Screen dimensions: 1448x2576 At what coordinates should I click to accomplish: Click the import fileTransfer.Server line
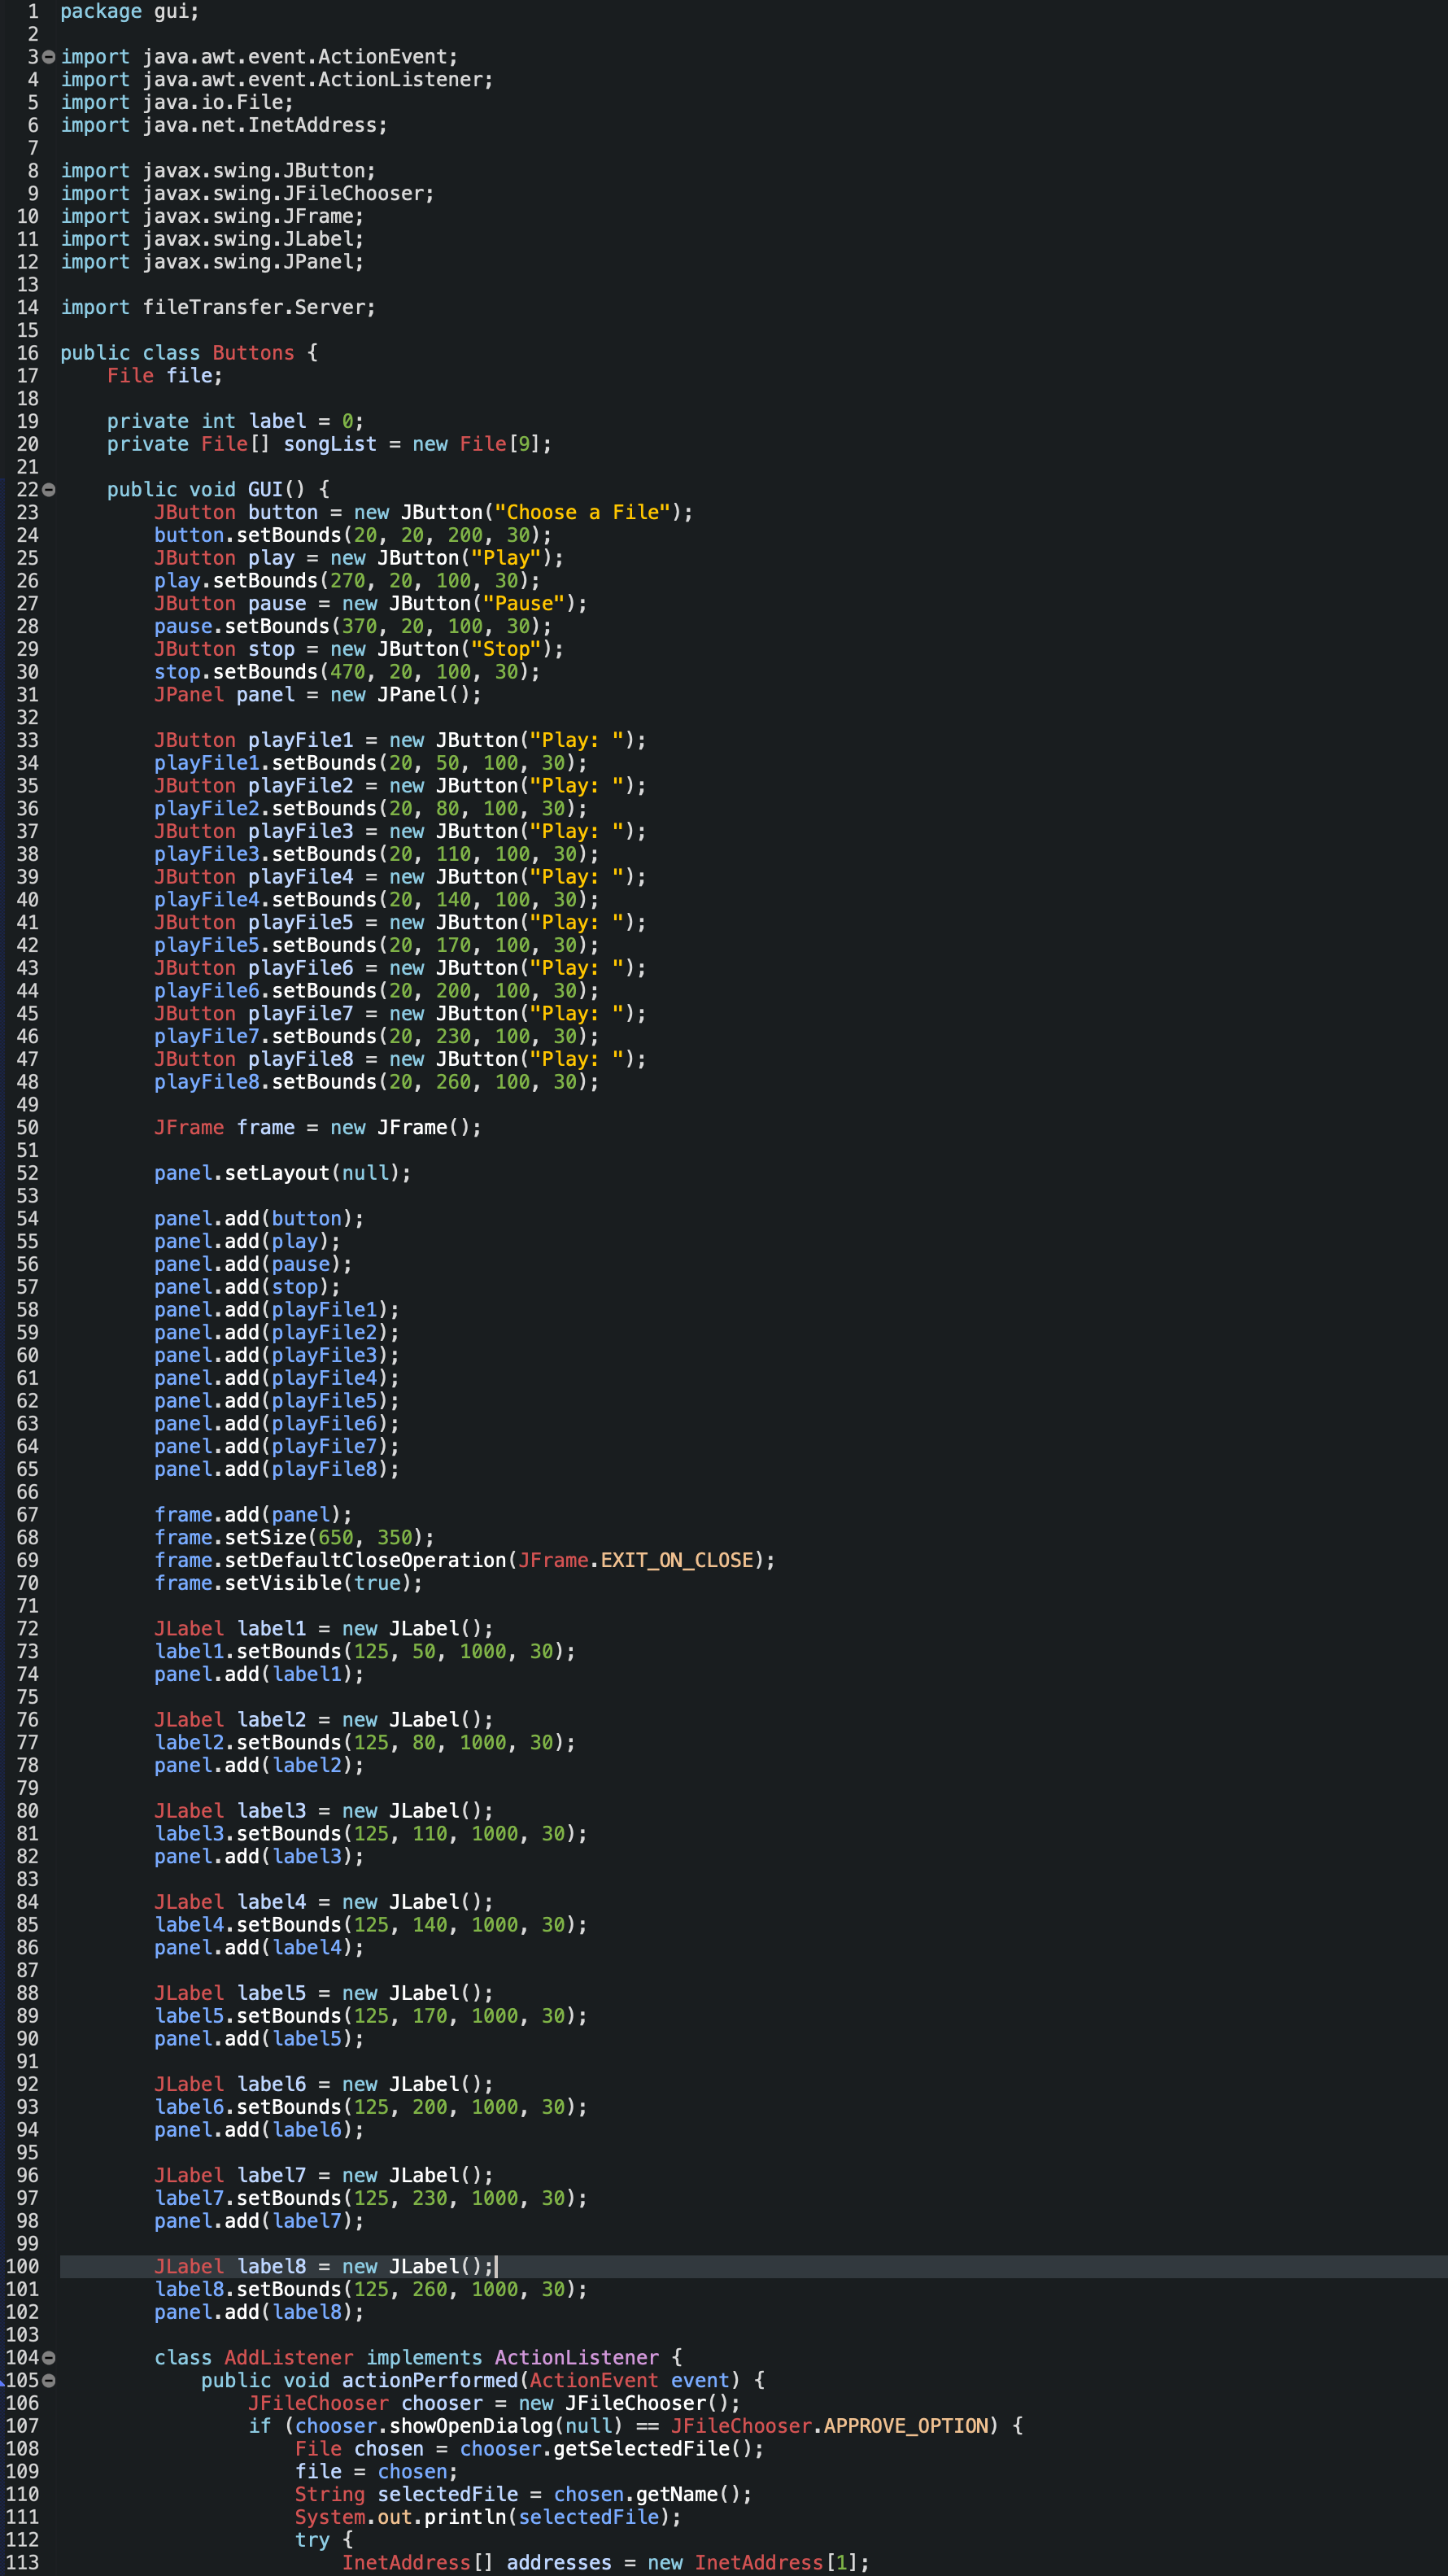pyautogui.click(x=218, y=308)
